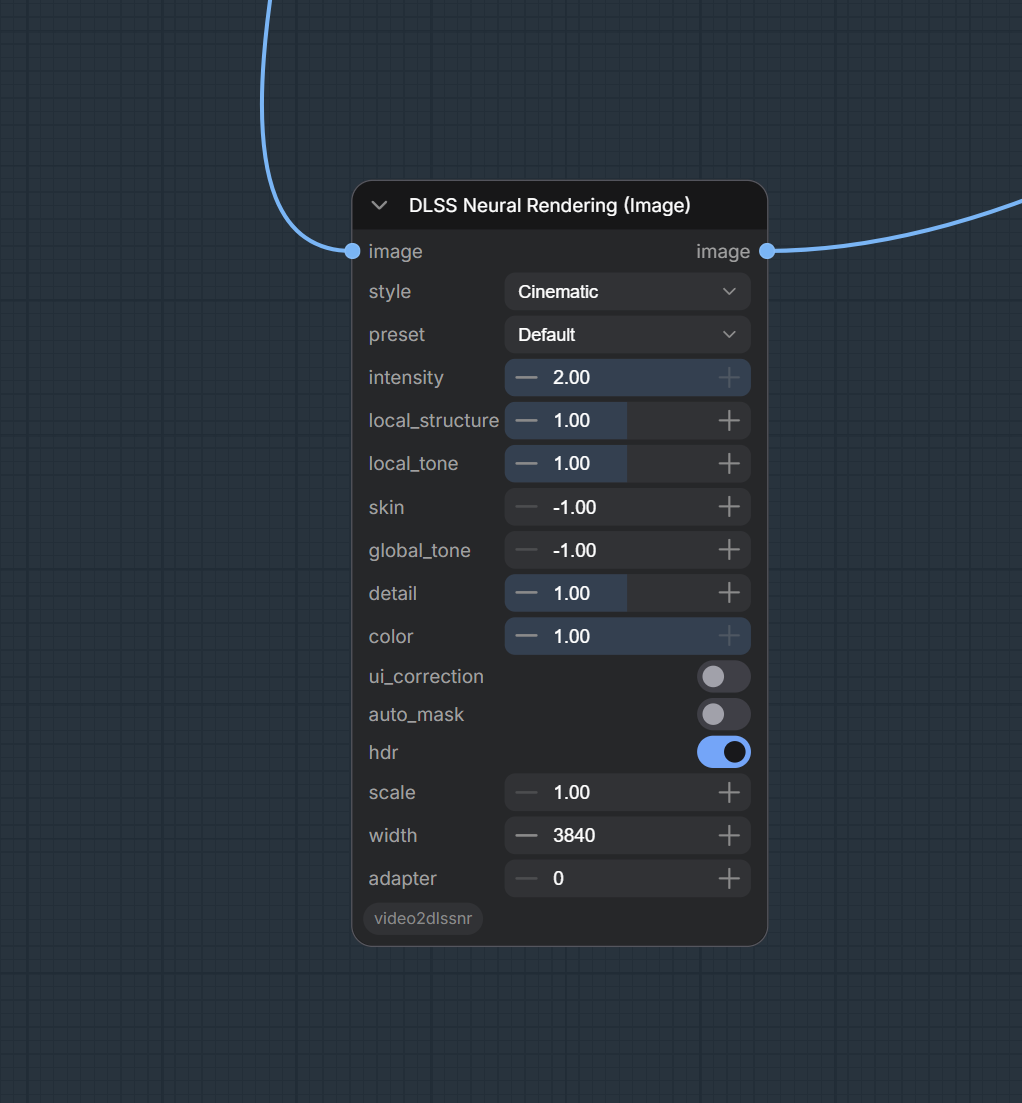Screen dimensions: 1022x1103
Task: Click the ui_correction label text
Action: 426,677
